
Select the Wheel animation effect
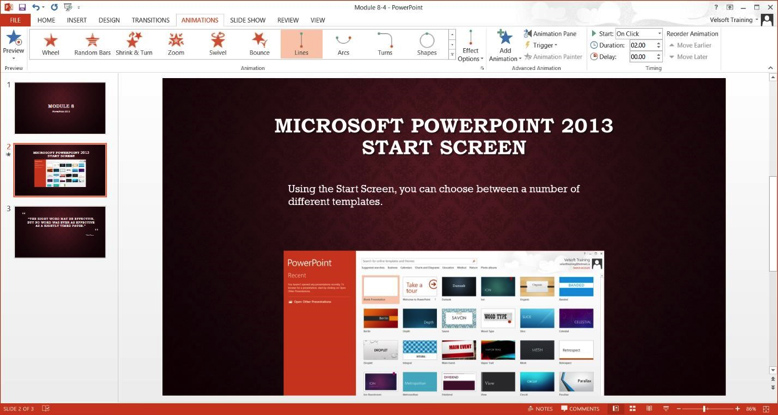50,44
